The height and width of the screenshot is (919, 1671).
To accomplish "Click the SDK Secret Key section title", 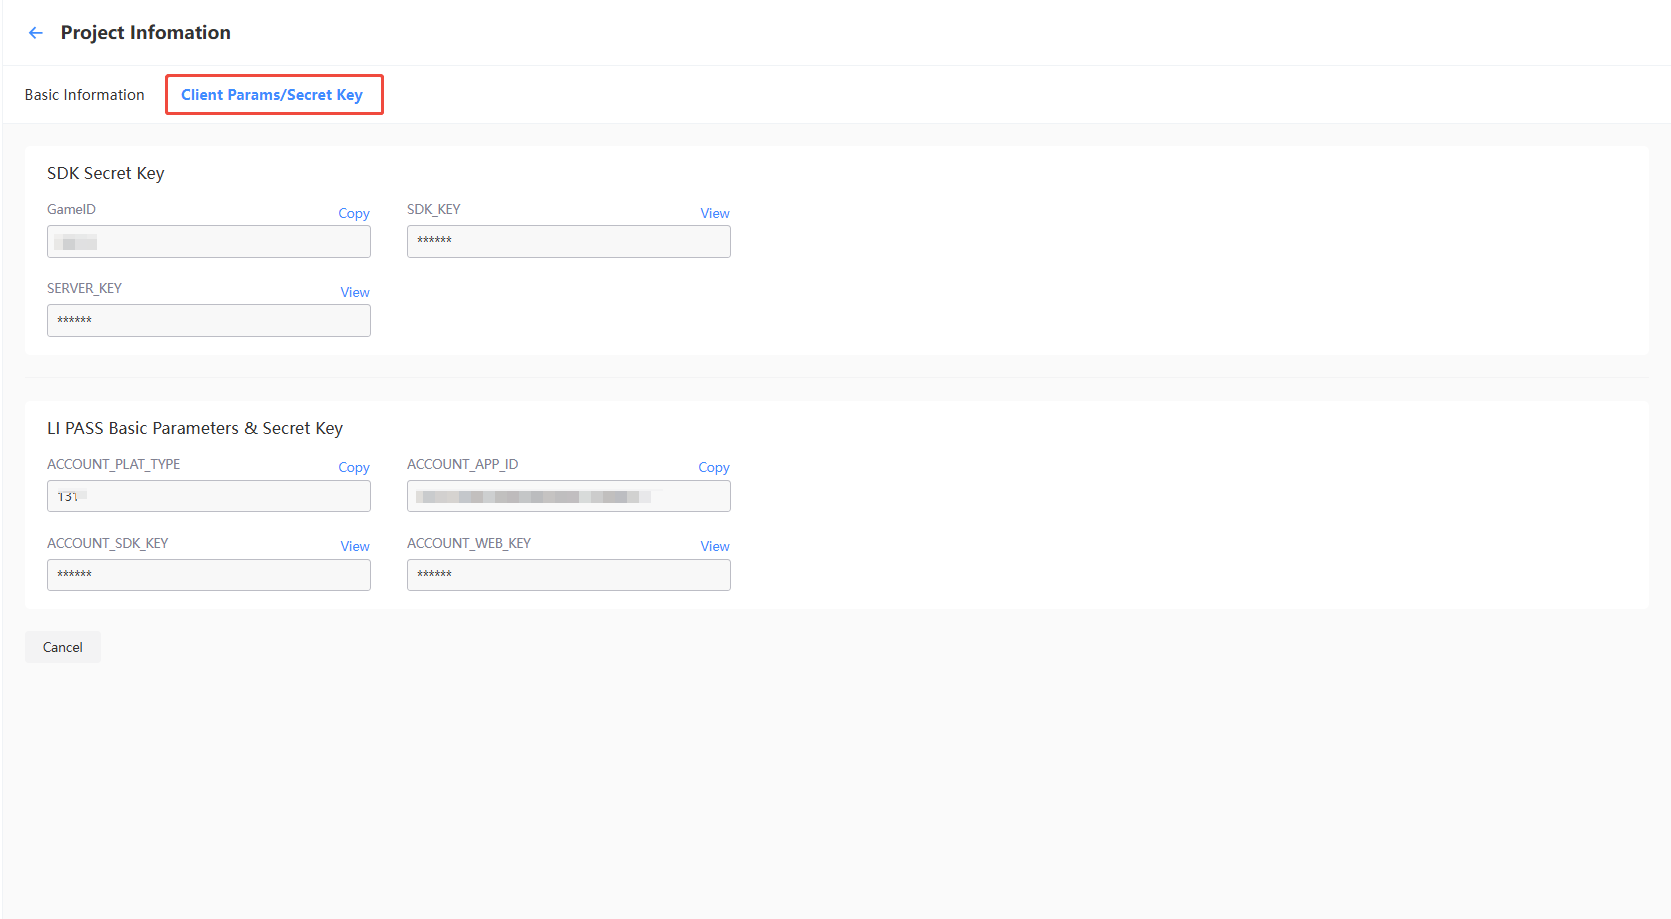I will point(105,173).
